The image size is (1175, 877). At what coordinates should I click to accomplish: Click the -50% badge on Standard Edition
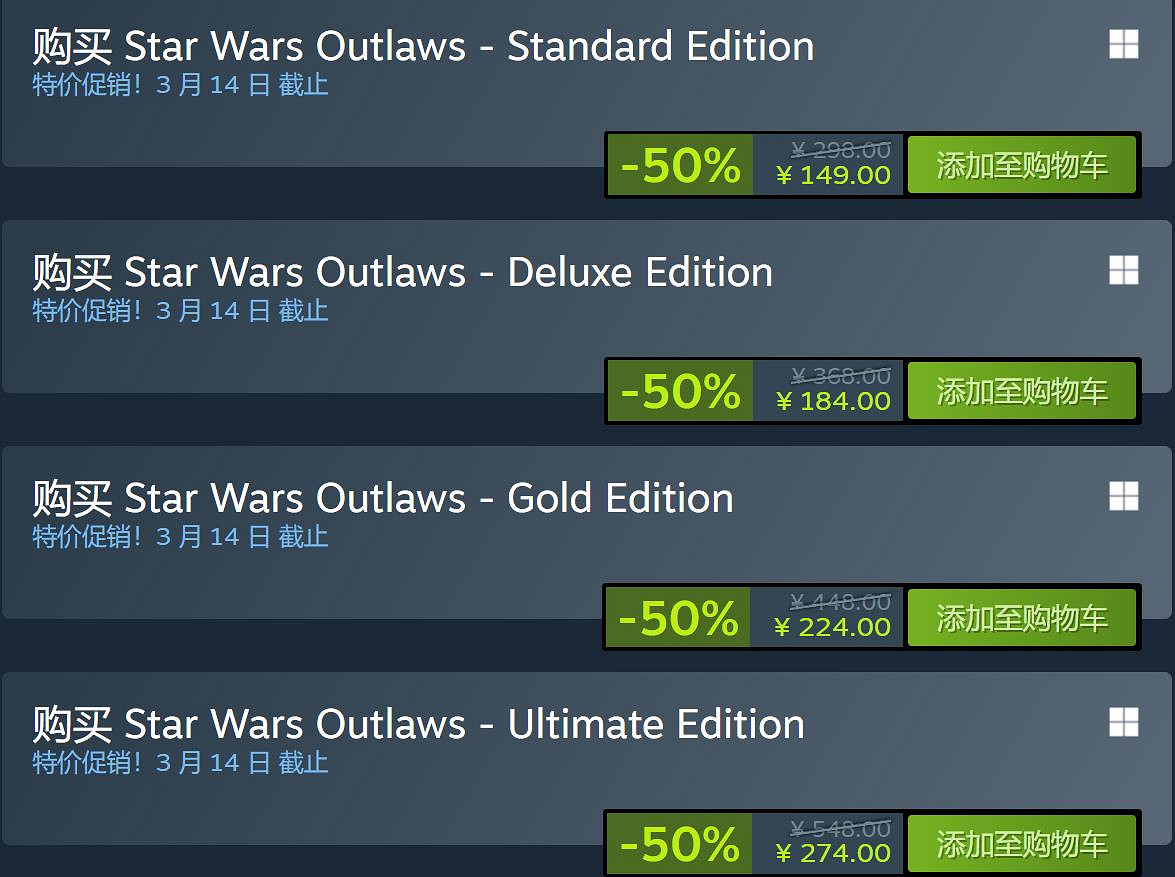680,166
